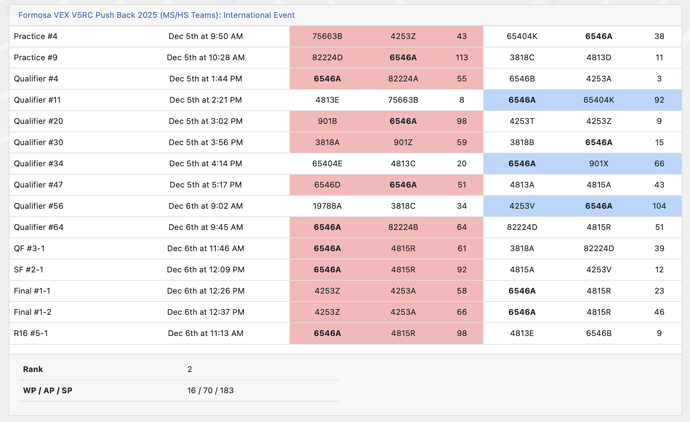Click team 82224D in Practice #9

tap(327, 57)
